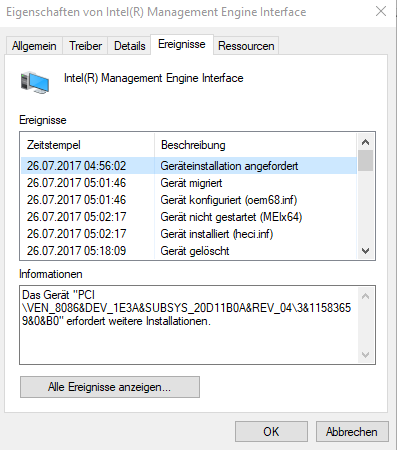The image size is (397, 450).
Task: Click the Informationen box scroll down arrow
Action: coord(365,355)
